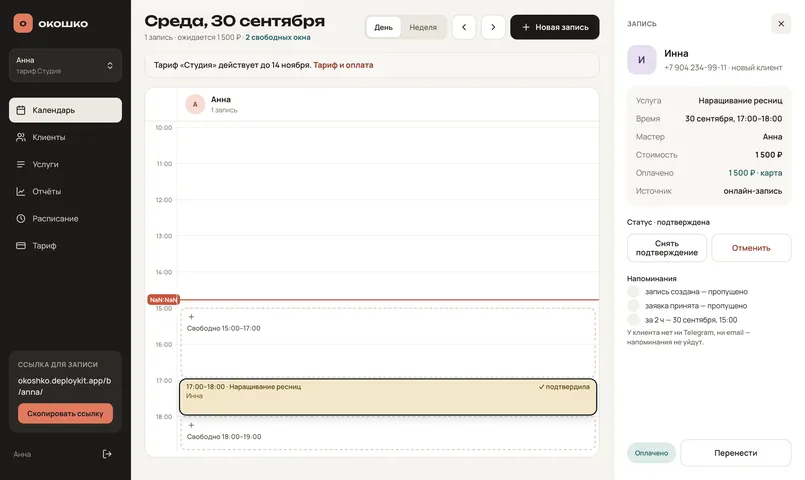Go to Расписание section
Screen dimensions: 805x480
pyautogui.click(x=65, y=219)
